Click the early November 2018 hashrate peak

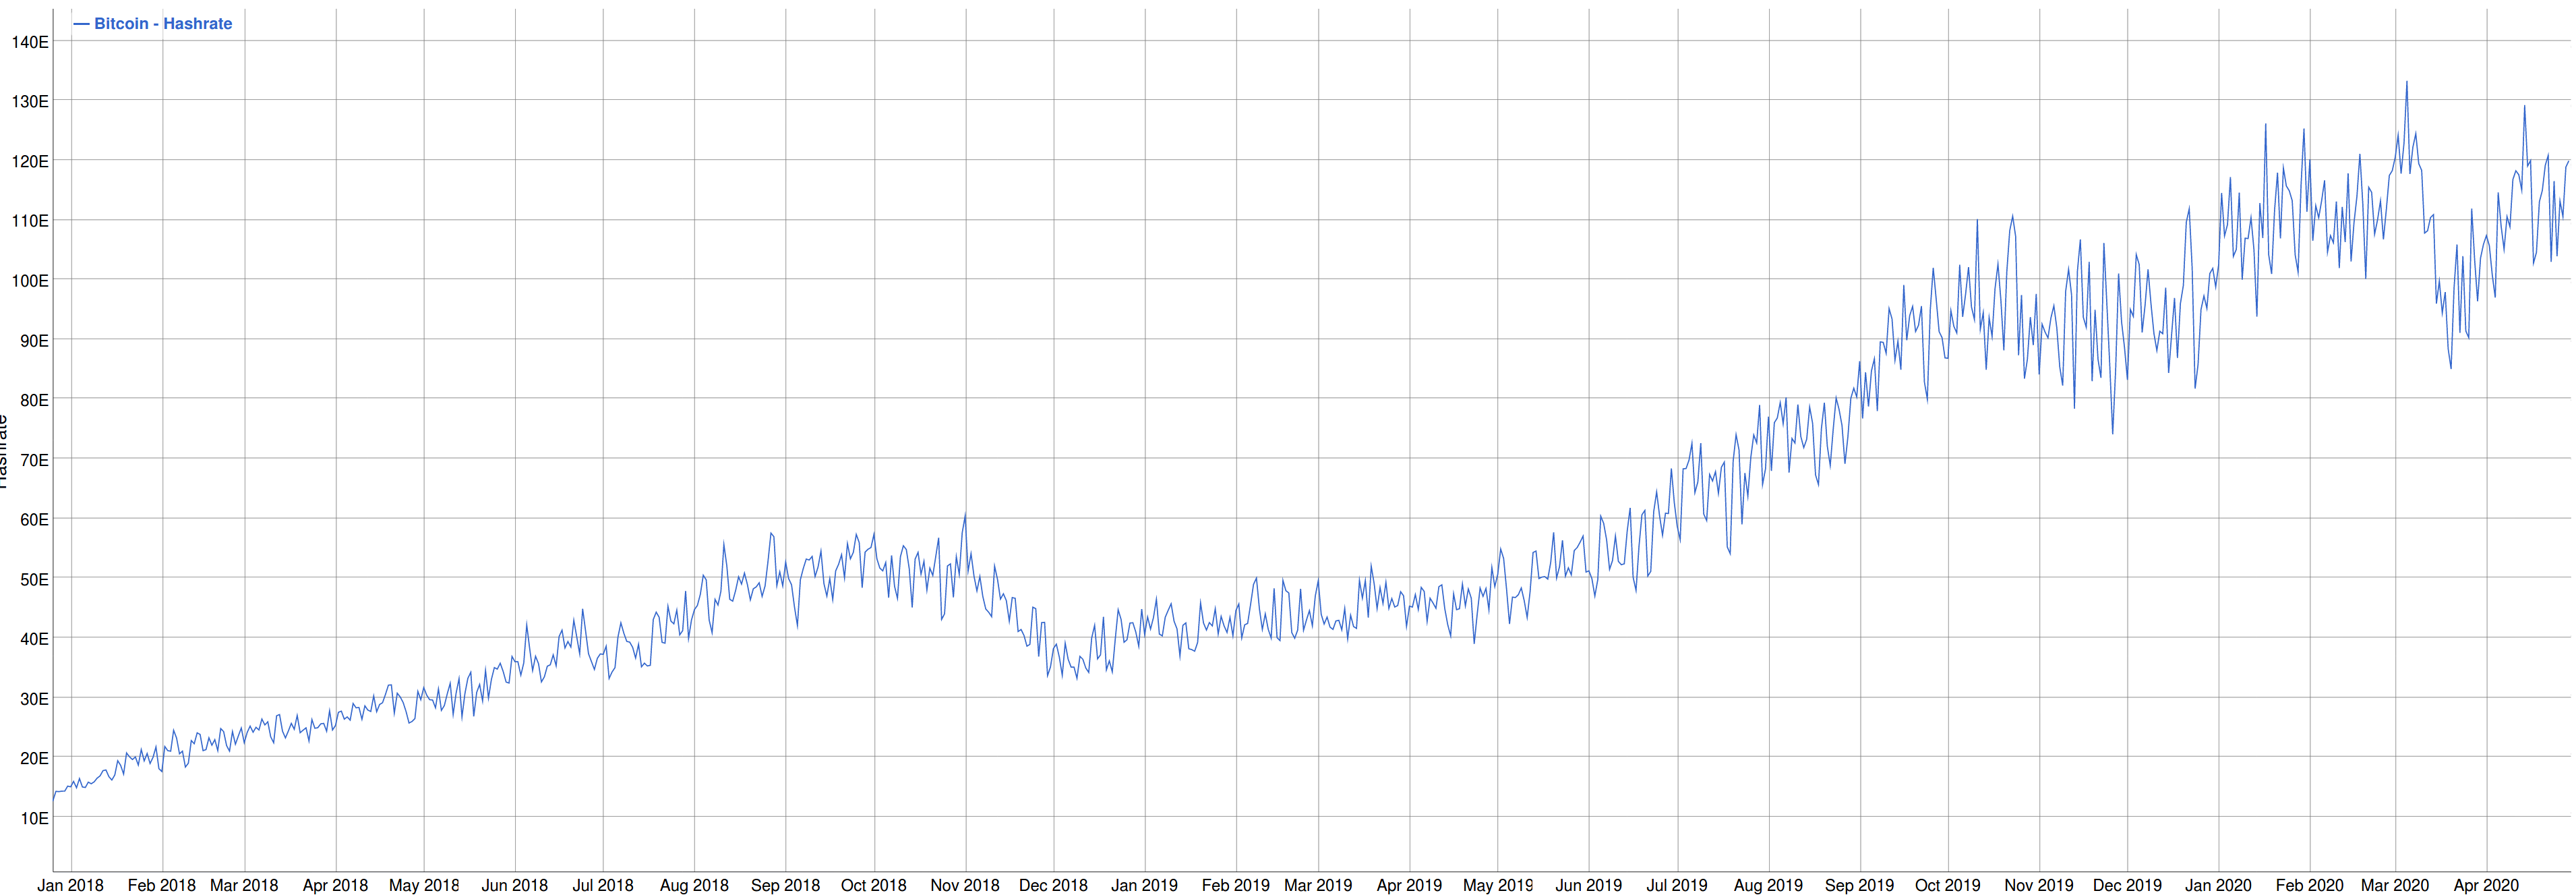point(965,515)
